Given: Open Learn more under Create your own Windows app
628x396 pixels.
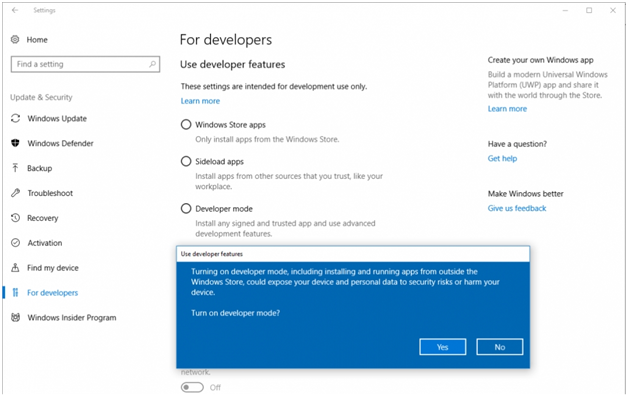Looking at the screenshot, I should click(507, 109).
